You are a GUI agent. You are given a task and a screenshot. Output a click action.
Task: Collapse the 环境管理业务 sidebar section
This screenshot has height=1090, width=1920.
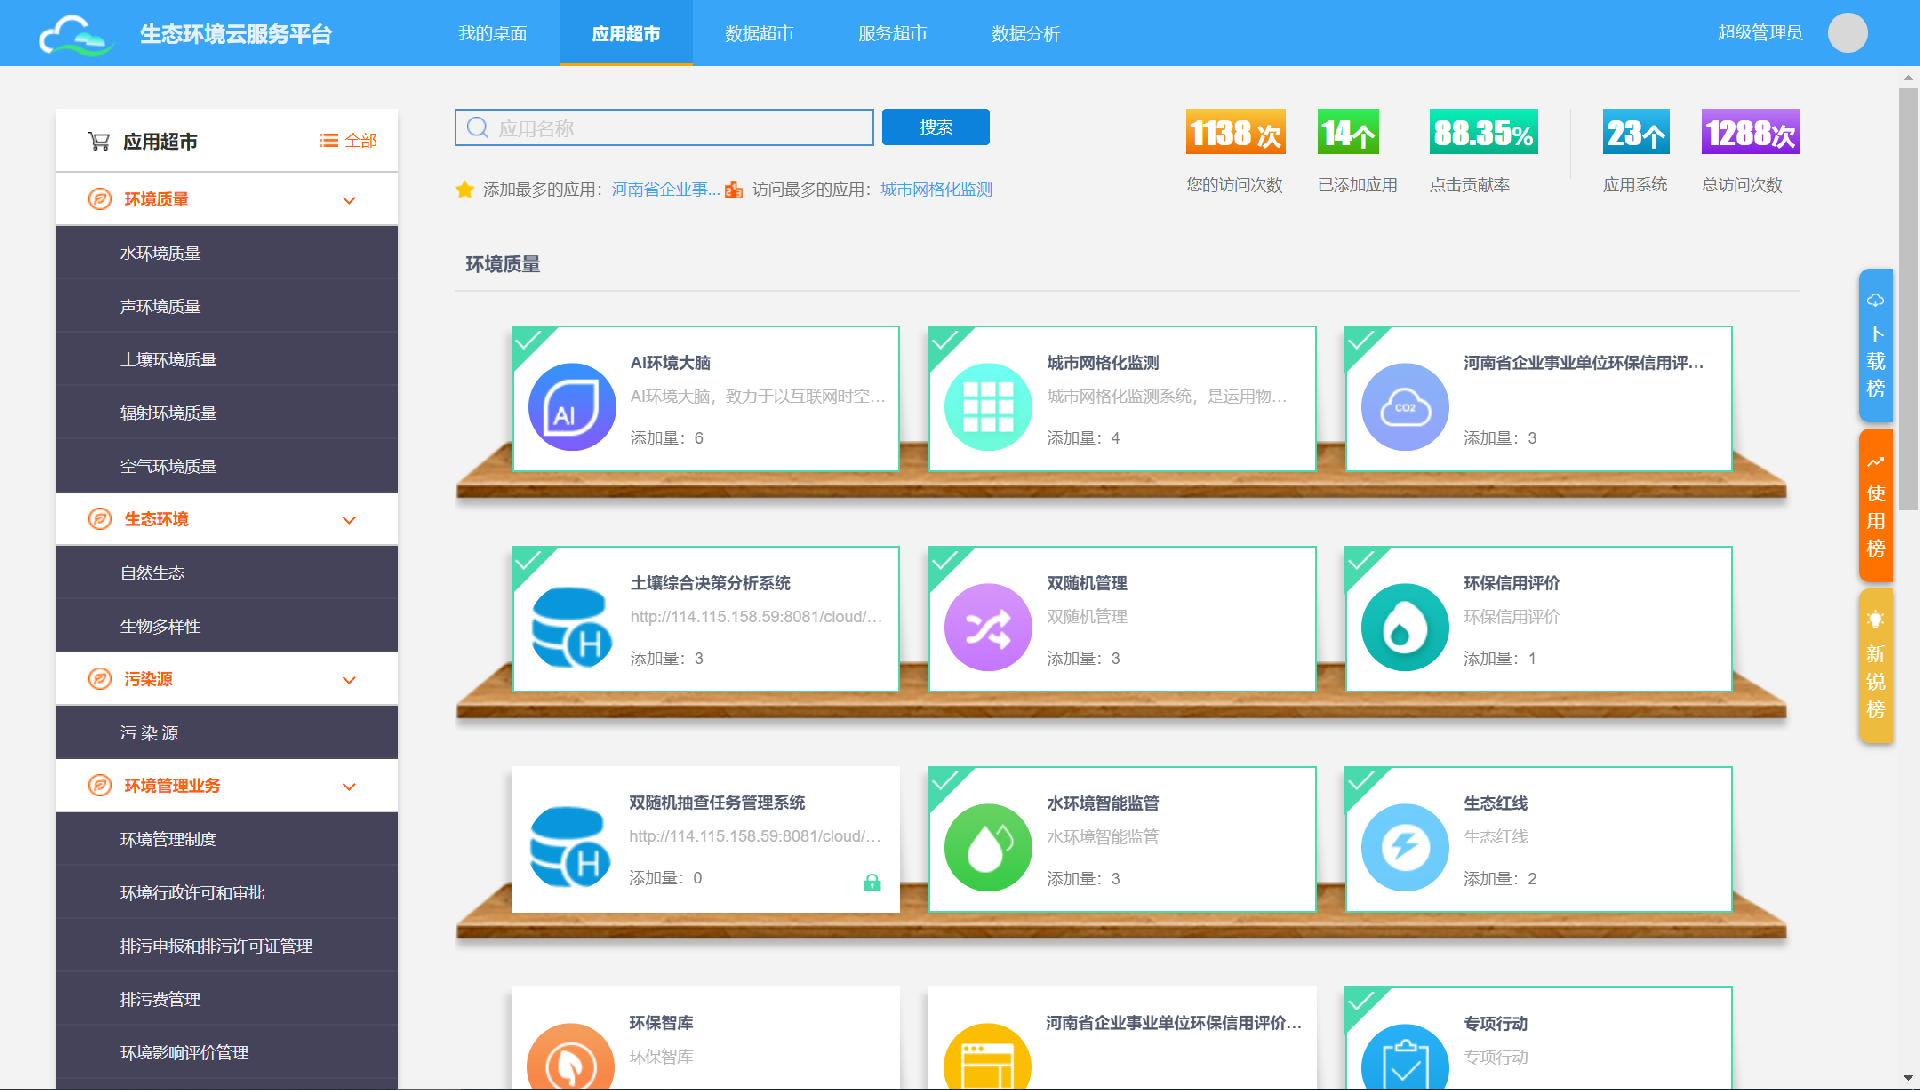[x=349, y=787]
